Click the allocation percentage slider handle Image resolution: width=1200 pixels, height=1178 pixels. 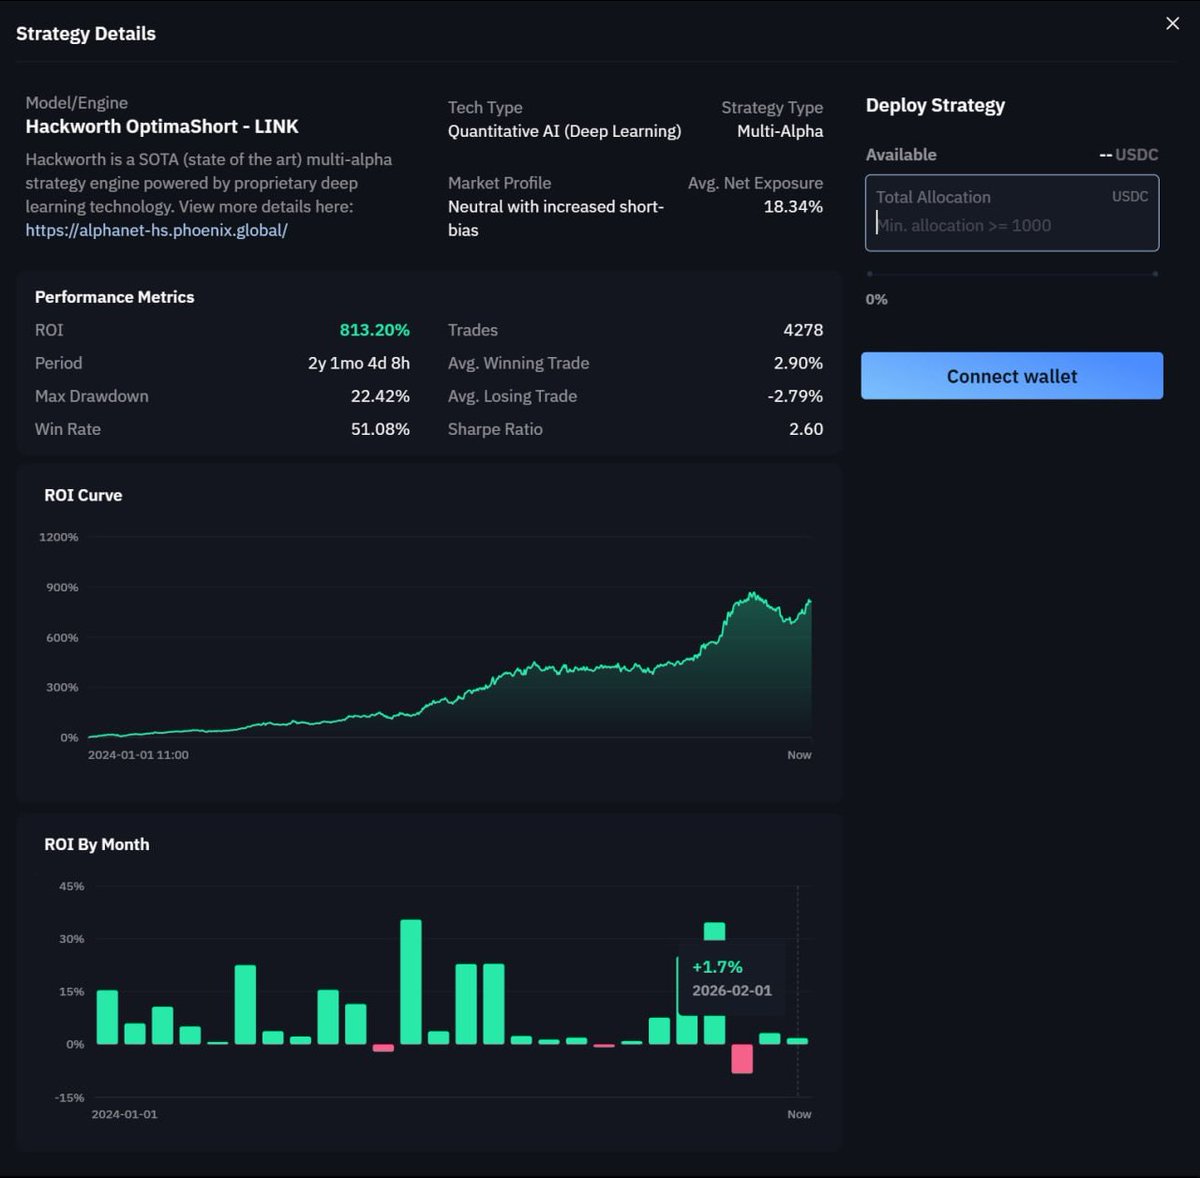[x=870, y=271]
